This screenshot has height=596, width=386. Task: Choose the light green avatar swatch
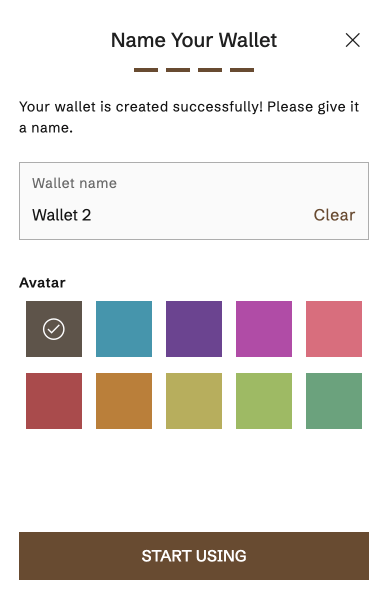click(264, 401)
